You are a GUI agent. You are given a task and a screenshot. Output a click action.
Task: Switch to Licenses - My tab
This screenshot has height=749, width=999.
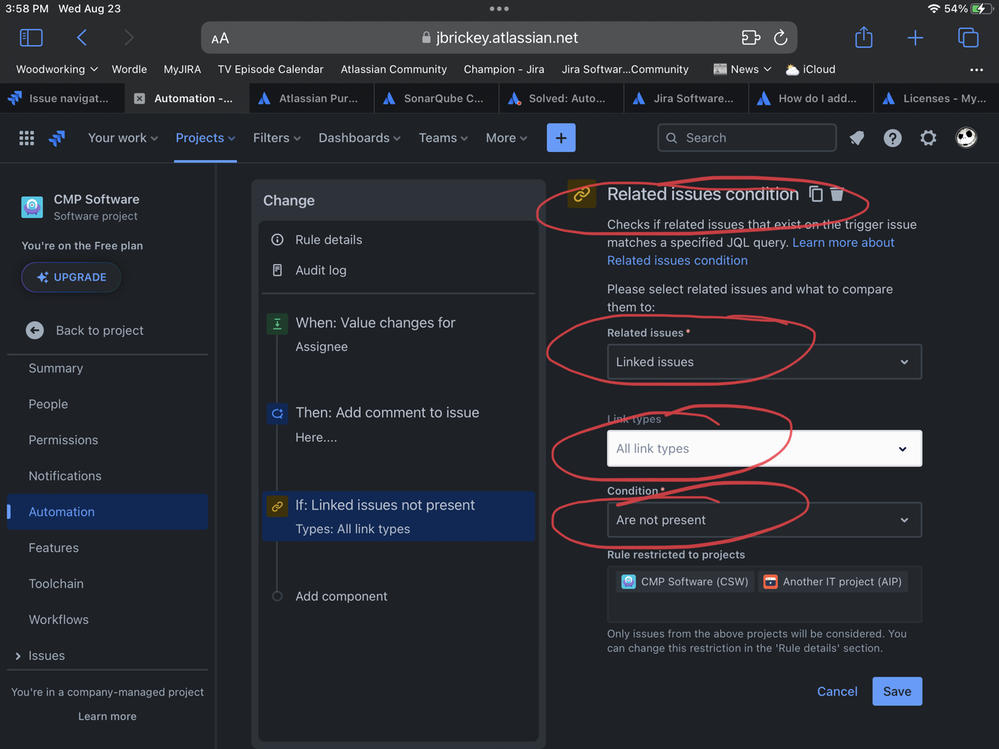935,98
